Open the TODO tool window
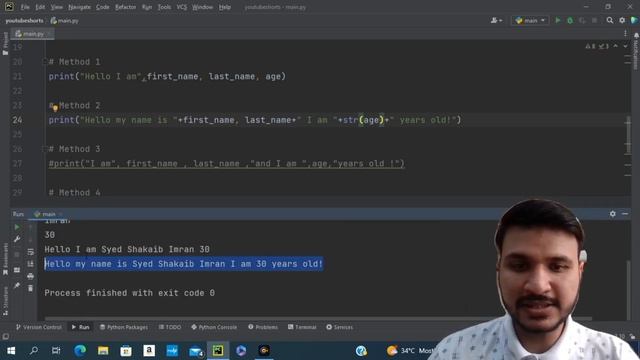The width and height of the screenshot is (640, 360). 170,327
